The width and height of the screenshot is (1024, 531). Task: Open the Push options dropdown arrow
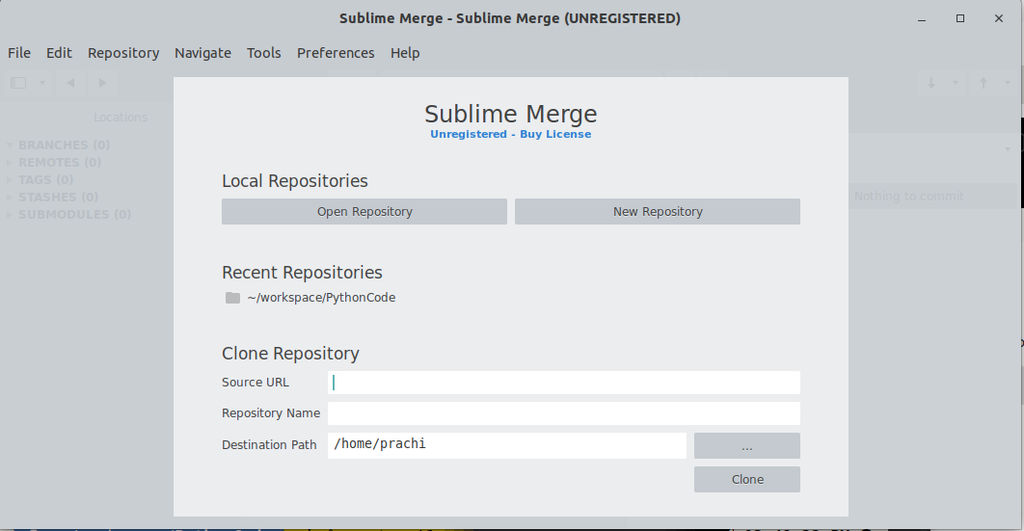pyautogui.click(x=1007, y=83)
